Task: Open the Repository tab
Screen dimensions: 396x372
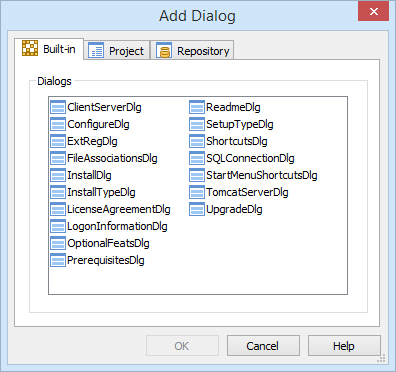Action: pos(192,50)
